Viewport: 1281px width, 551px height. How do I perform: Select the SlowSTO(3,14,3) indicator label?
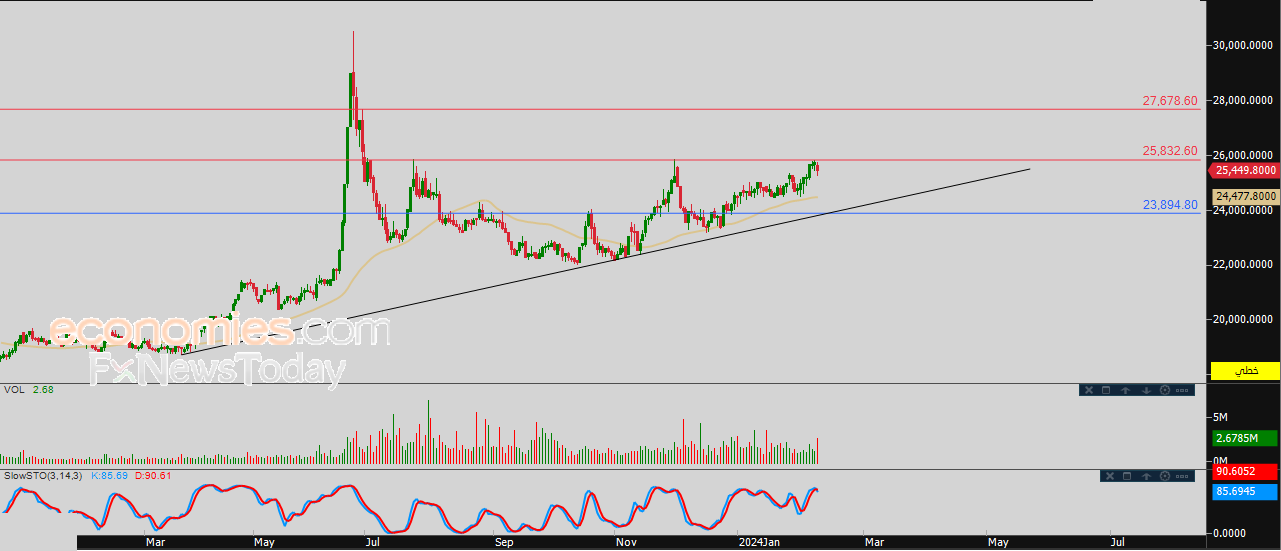tap(44, 475)
